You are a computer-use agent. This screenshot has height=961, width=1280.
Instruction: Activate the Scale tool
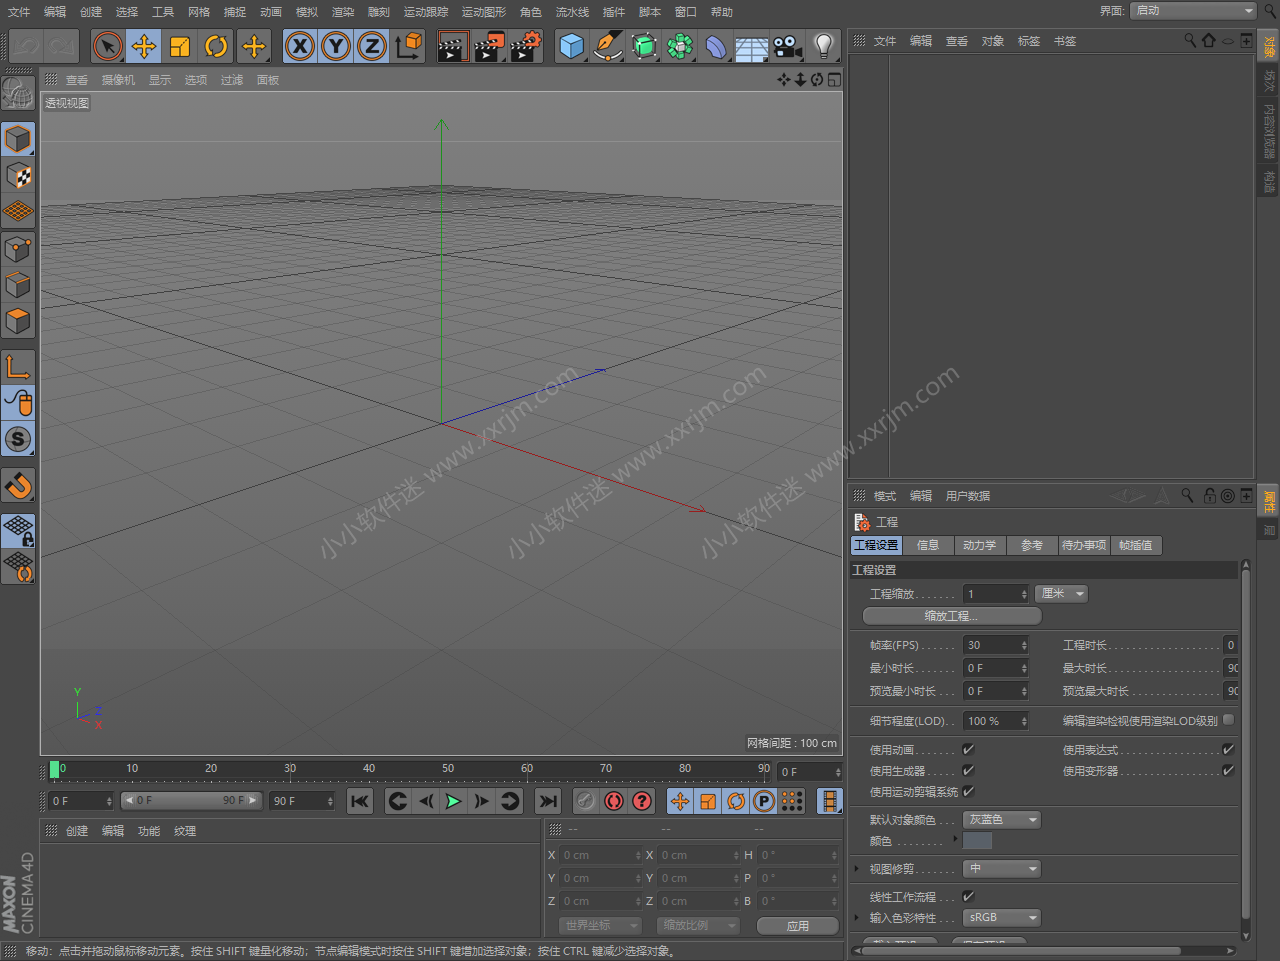[x=180, y=46]
